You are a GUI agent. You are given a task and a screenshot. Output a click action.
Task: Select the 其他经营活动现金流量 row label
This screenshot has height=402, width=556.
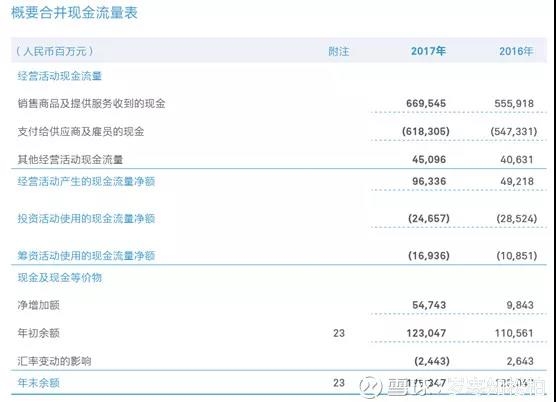tap(70, 160)
